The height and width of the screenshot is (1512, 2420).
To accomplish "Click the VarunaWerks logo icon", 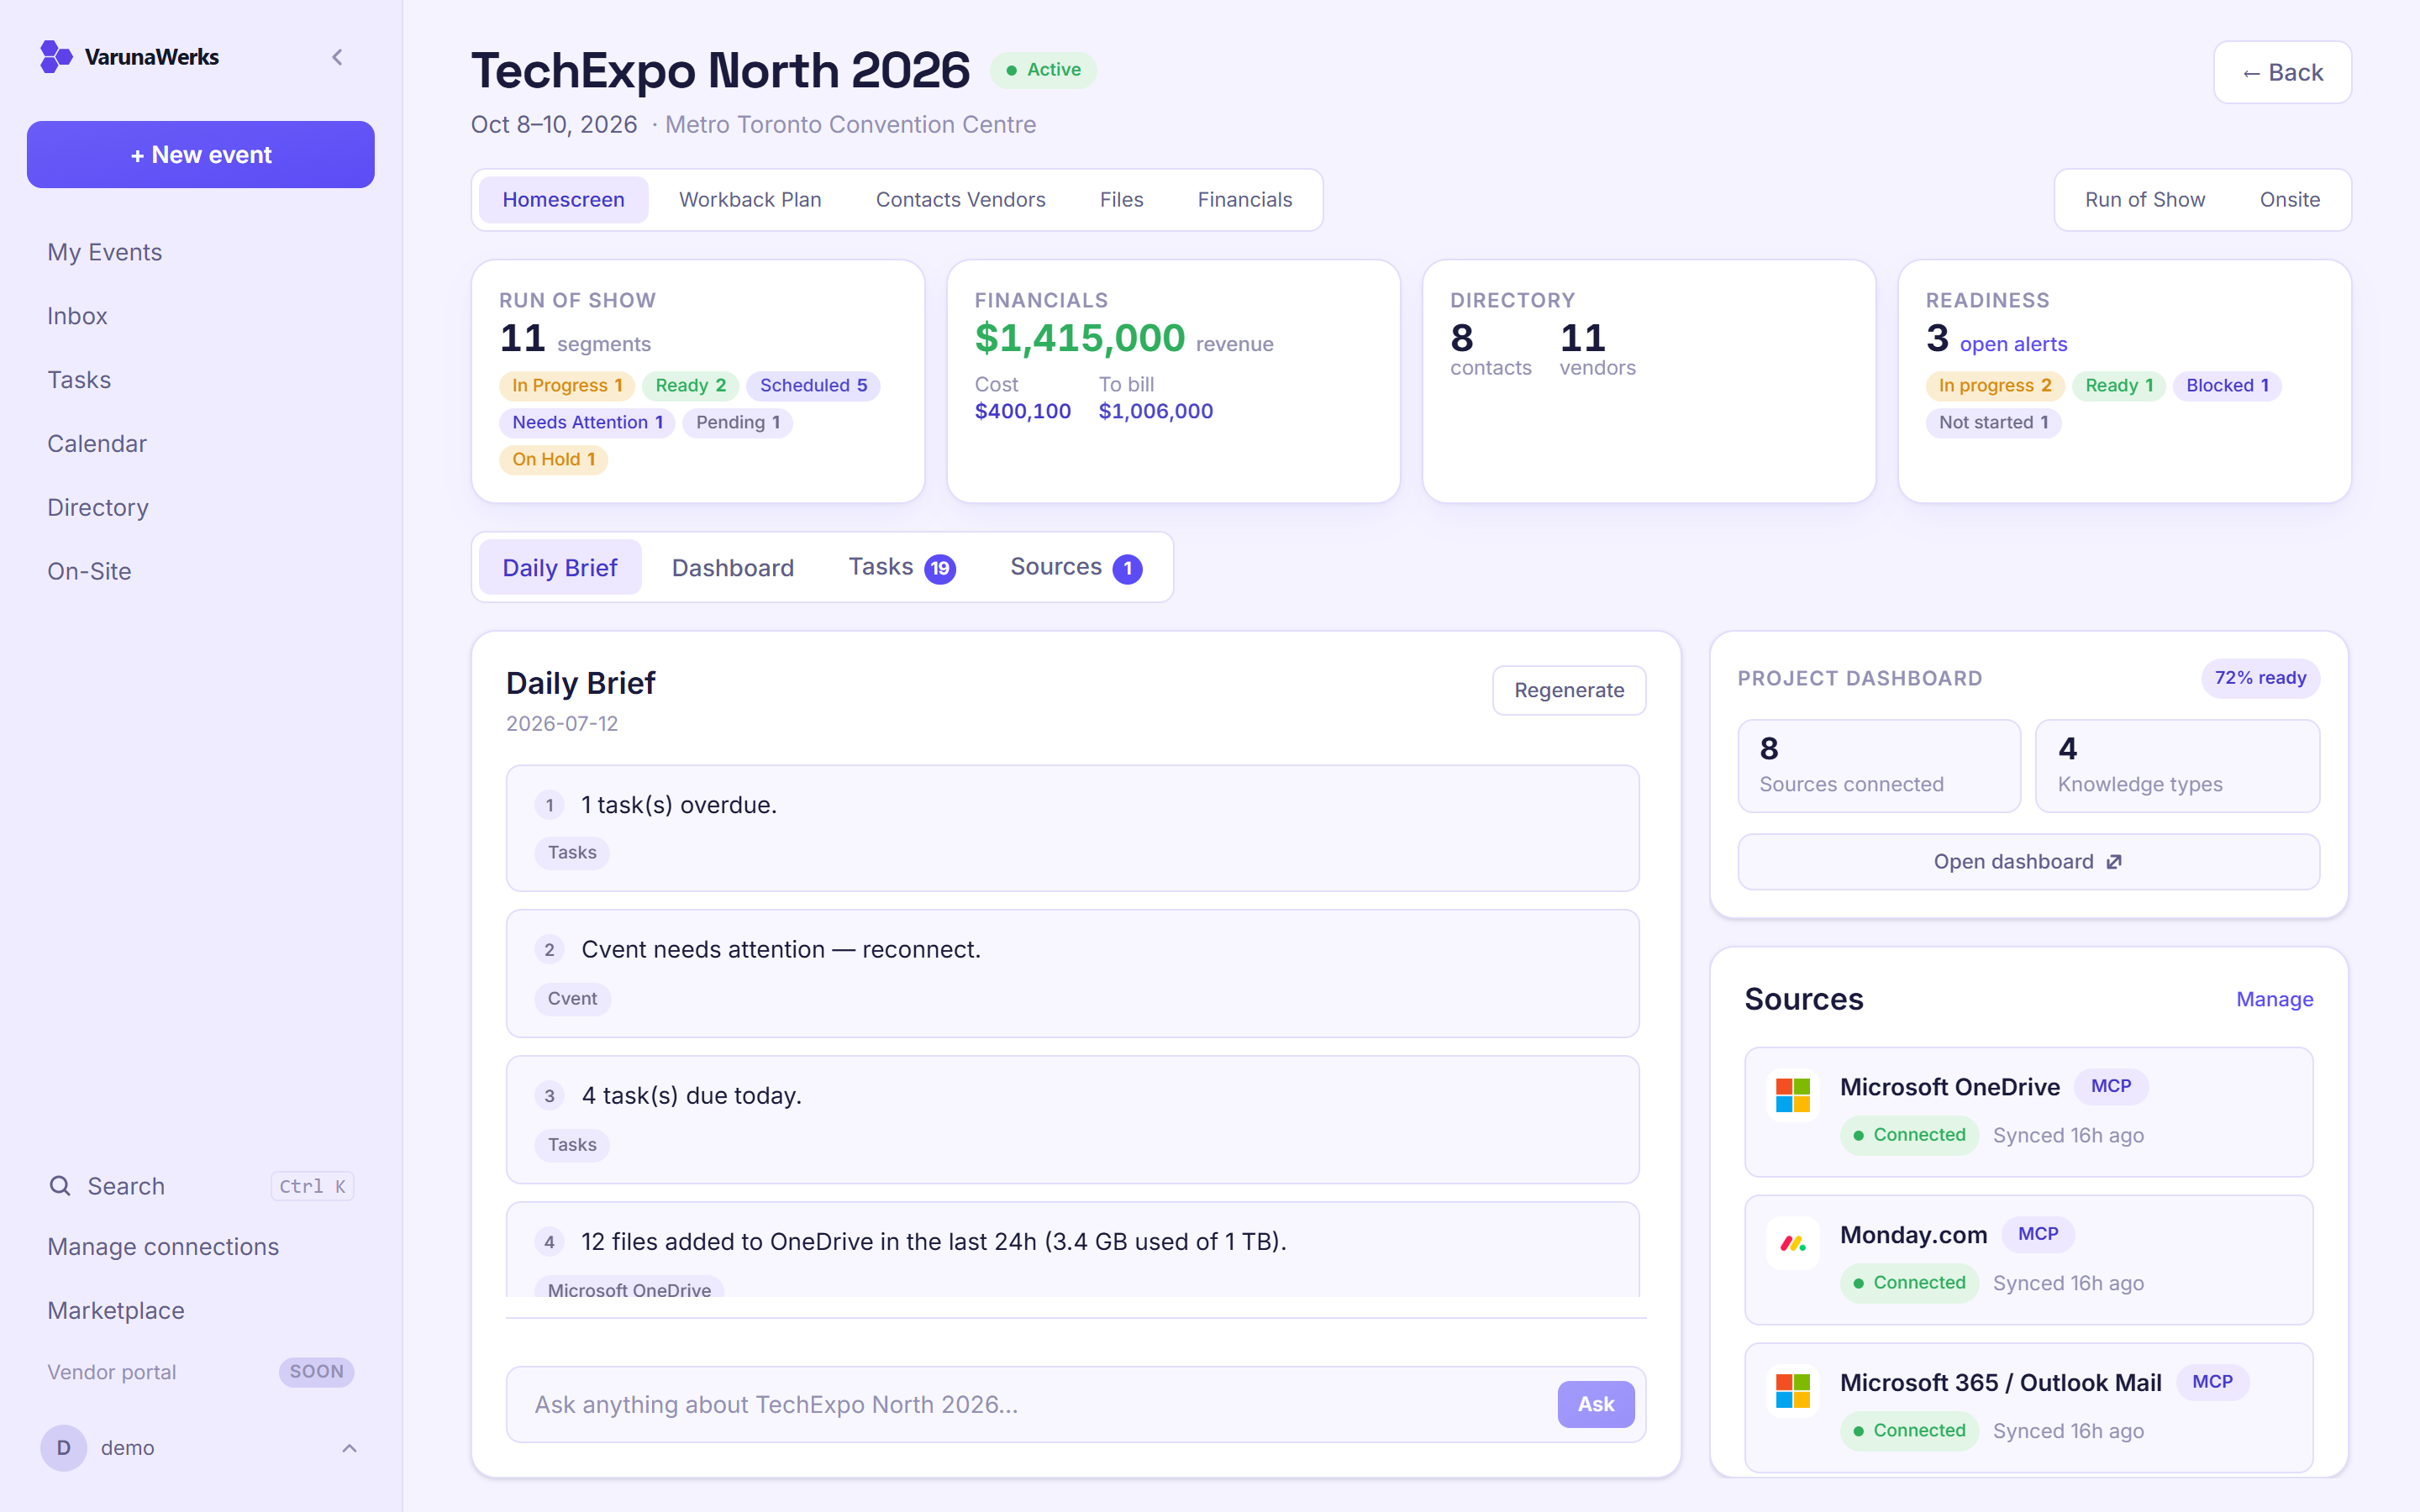I will click(x=56, y=57).
